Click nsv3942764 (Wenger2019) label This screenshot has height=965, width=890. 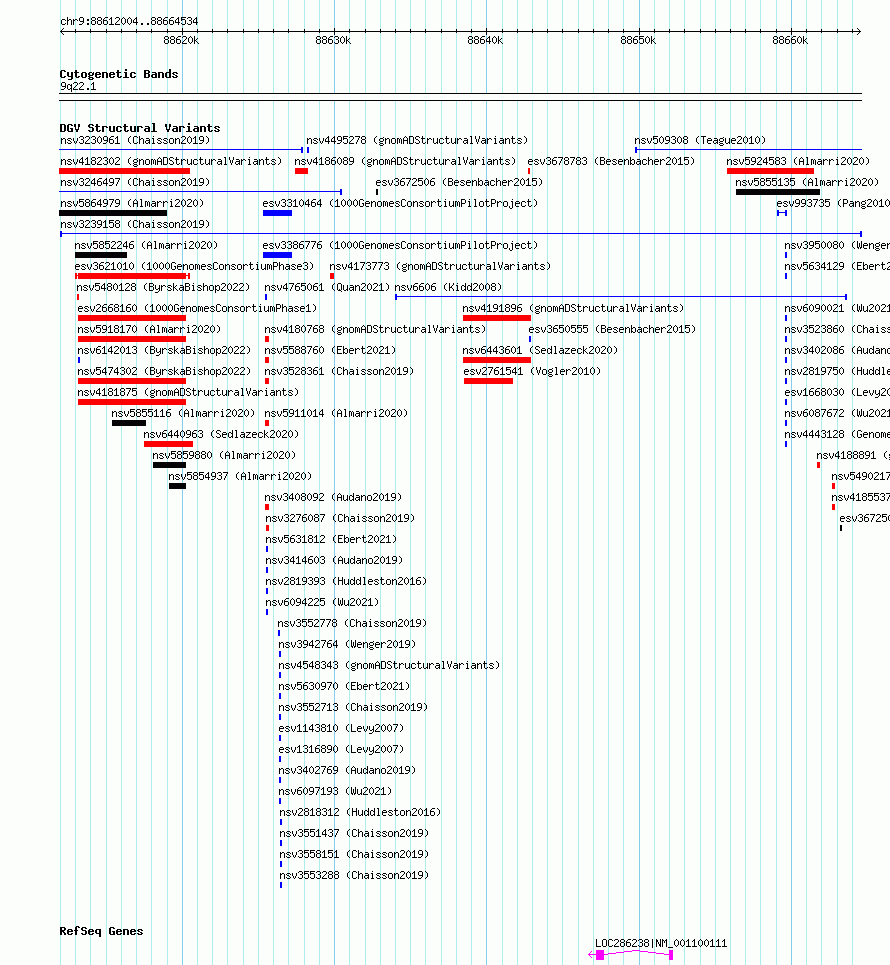tap(347, 644)
